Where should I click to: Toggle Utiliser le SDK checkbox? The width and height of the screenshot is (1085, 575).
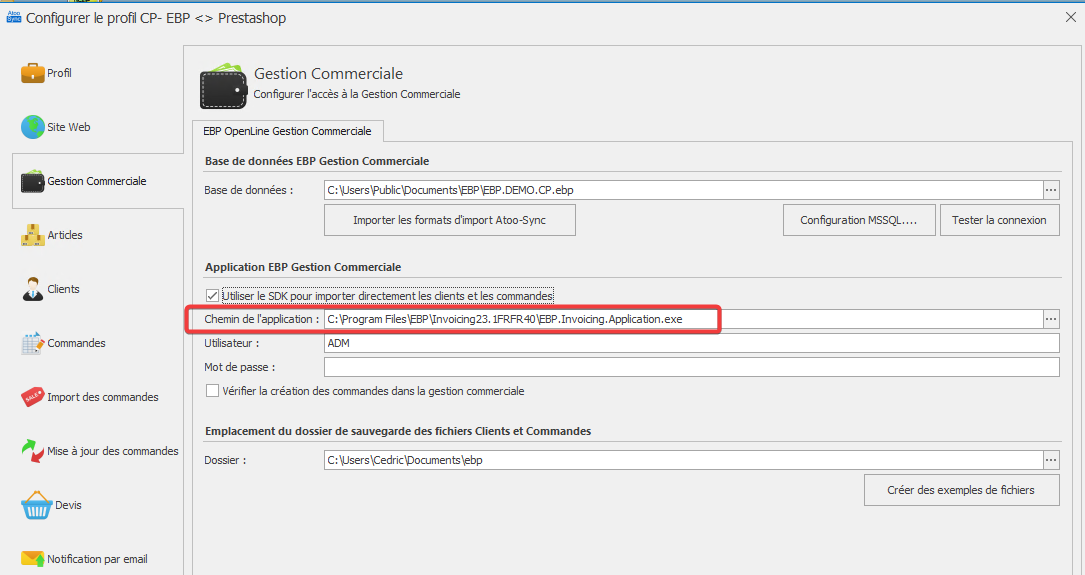tap(212, 296)
